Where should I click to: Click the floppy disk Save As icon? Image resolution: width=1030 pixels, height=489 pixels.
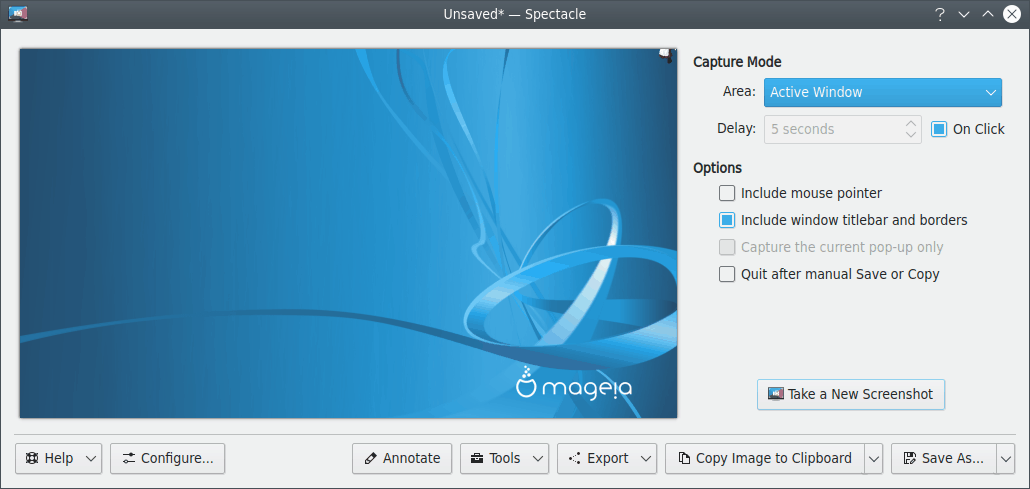(x=909, y=458)
